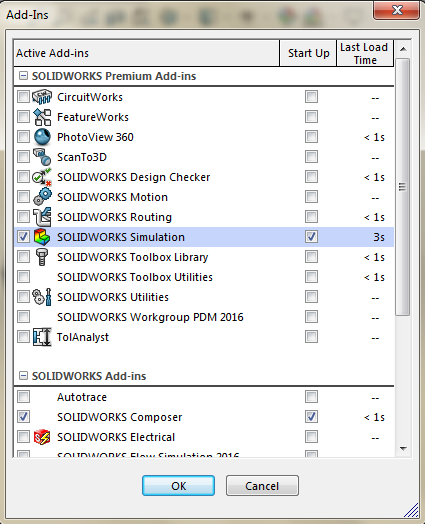Check PhotoView 360 Start Up checkbox
The width and height of the screenshot is (425, 524).
pyautogui.click(x=311, y=137)
